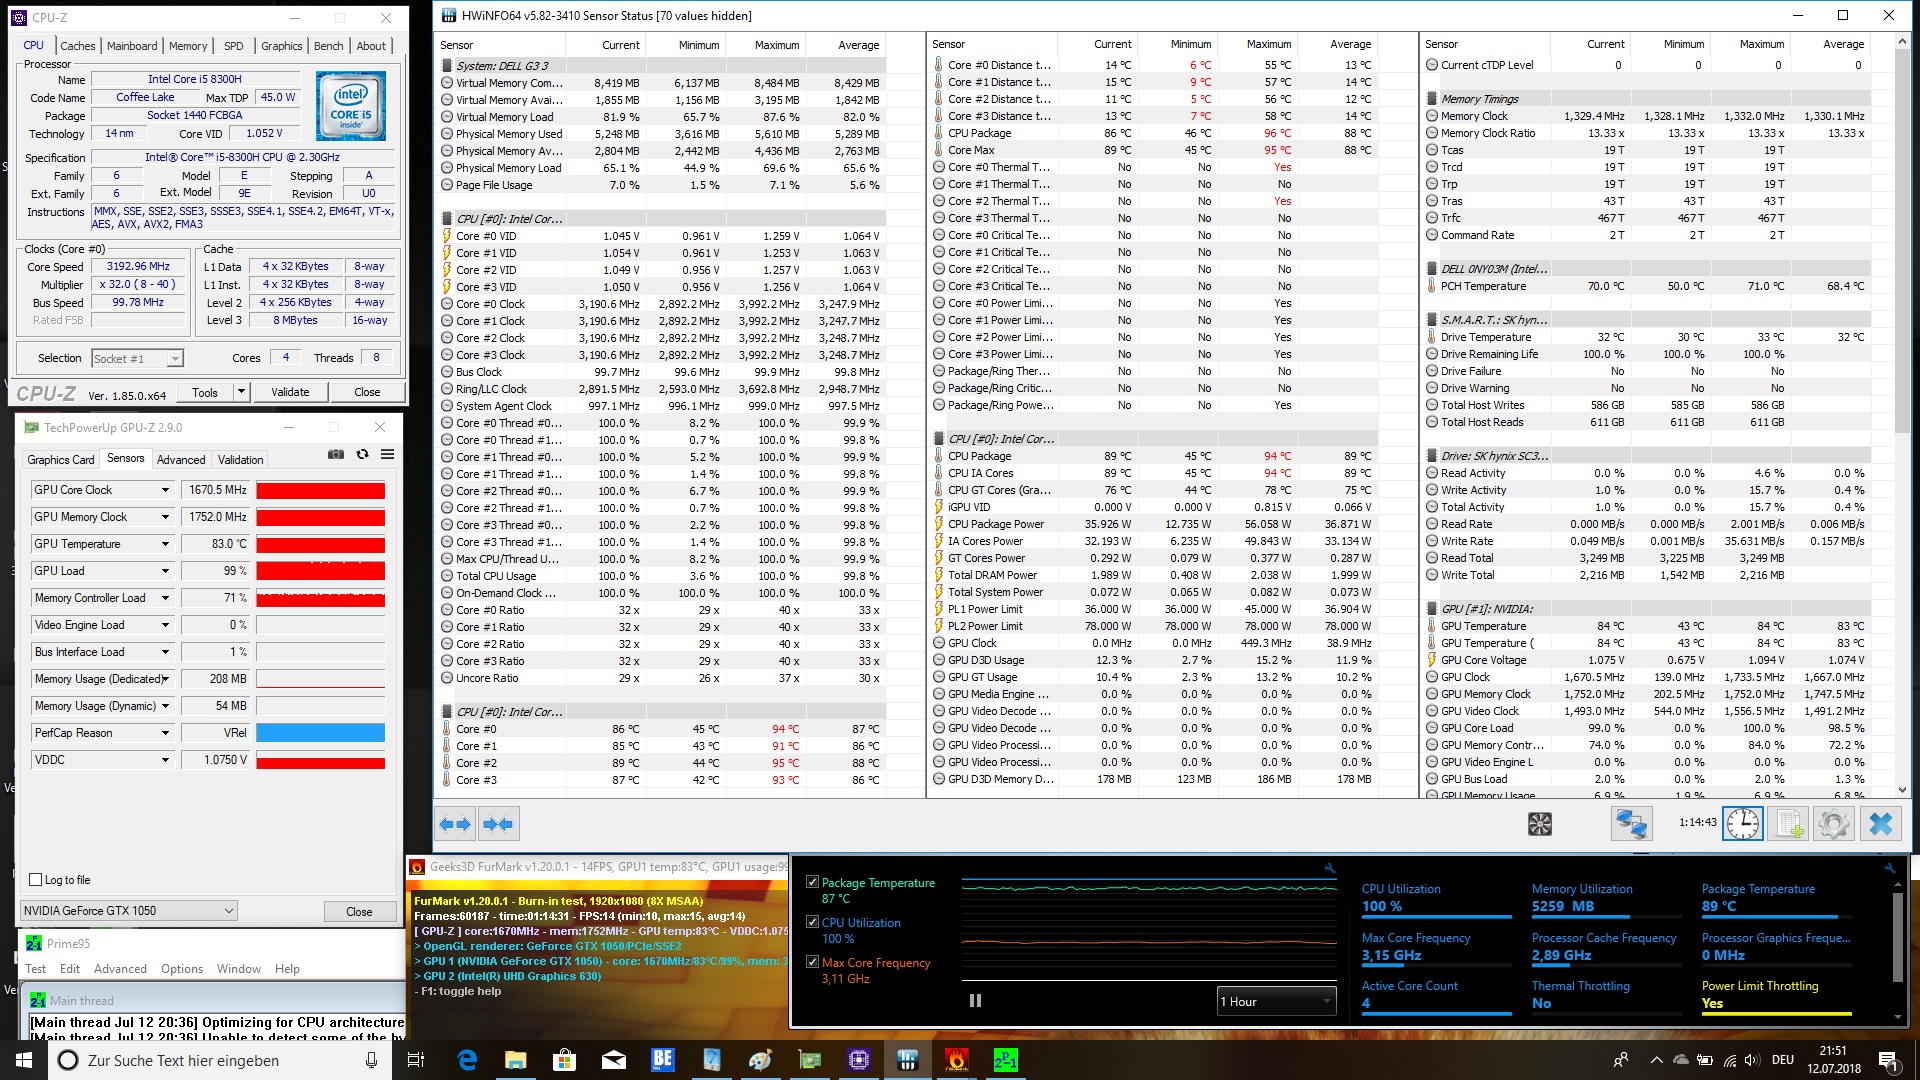Image resolution: width=1920 pixels, height=1080 pixels.
Task: Open Microsoft Edge from taskbar
Action: click(467, 1060)
